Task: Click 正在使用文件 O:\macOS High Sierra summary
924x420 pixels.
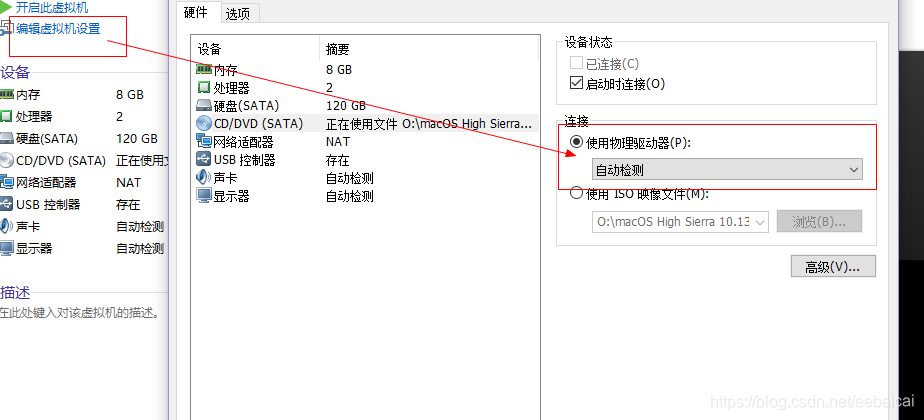Action: (429, 124)
